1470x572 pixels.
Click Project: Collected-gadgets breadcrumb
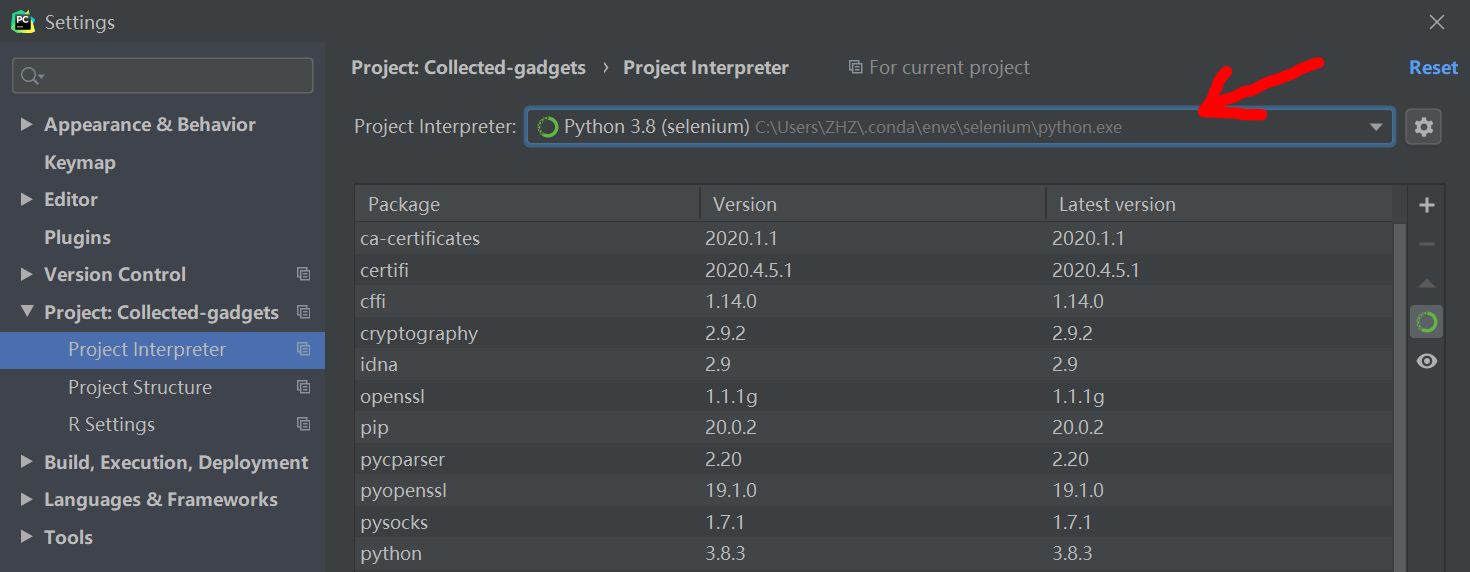tap(468, 67)
